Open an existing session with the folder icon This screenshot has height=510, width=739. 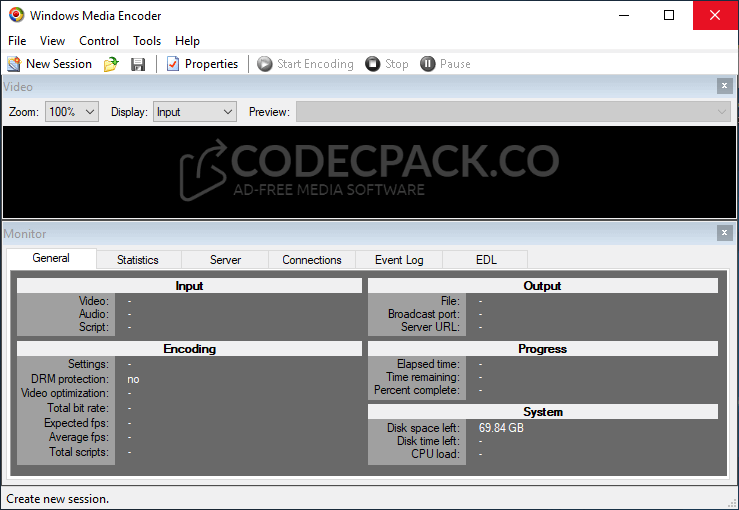(111, 64)
